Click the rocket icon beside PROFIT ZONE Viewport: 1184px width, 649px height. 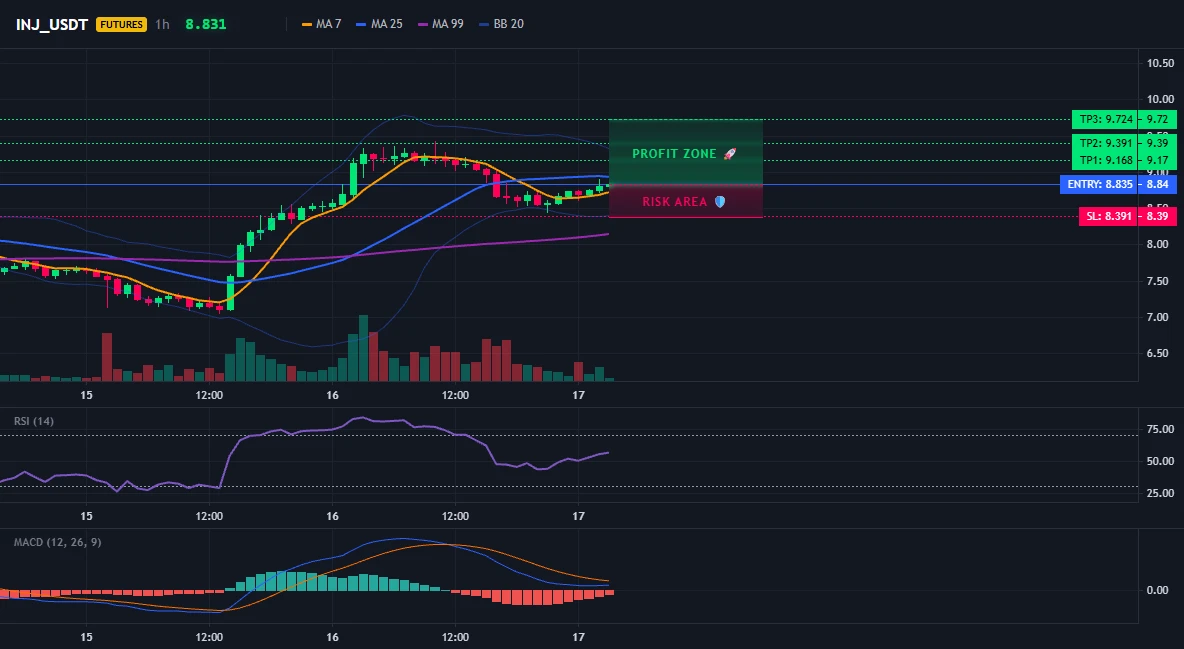click(x=729, y=153)
